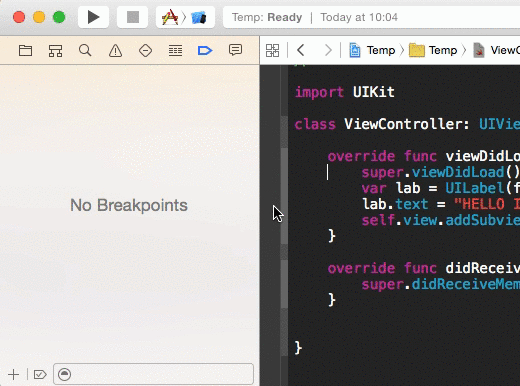Run the project with the Play button
520x386 pixels.
tap(93, 17)
